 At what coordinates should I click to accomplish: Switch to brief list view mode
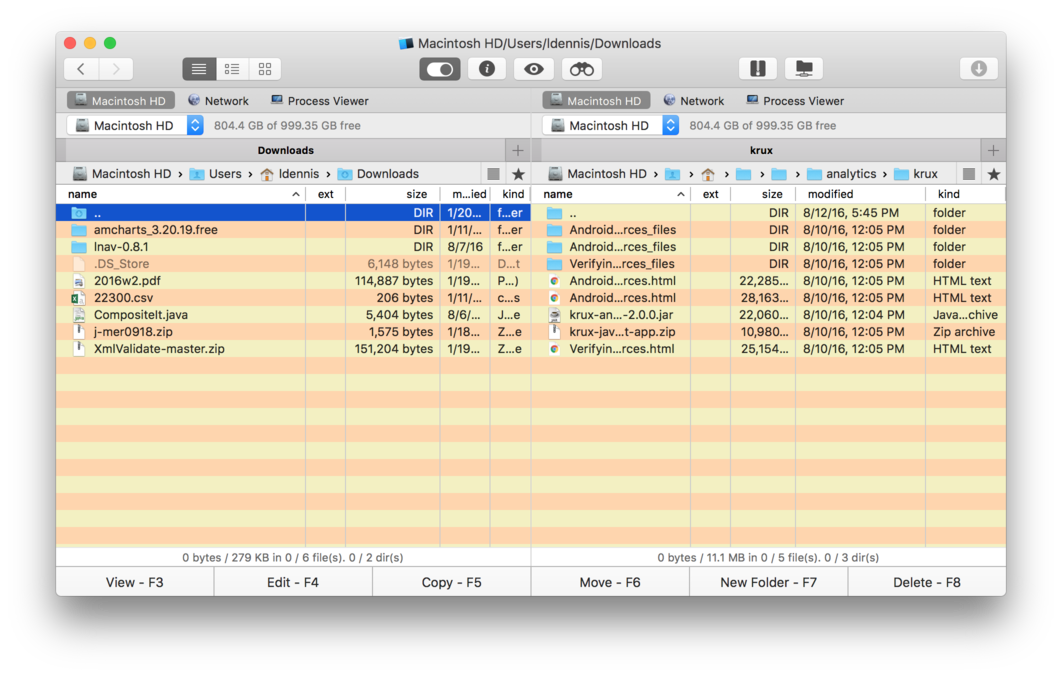tap(232, 69)
